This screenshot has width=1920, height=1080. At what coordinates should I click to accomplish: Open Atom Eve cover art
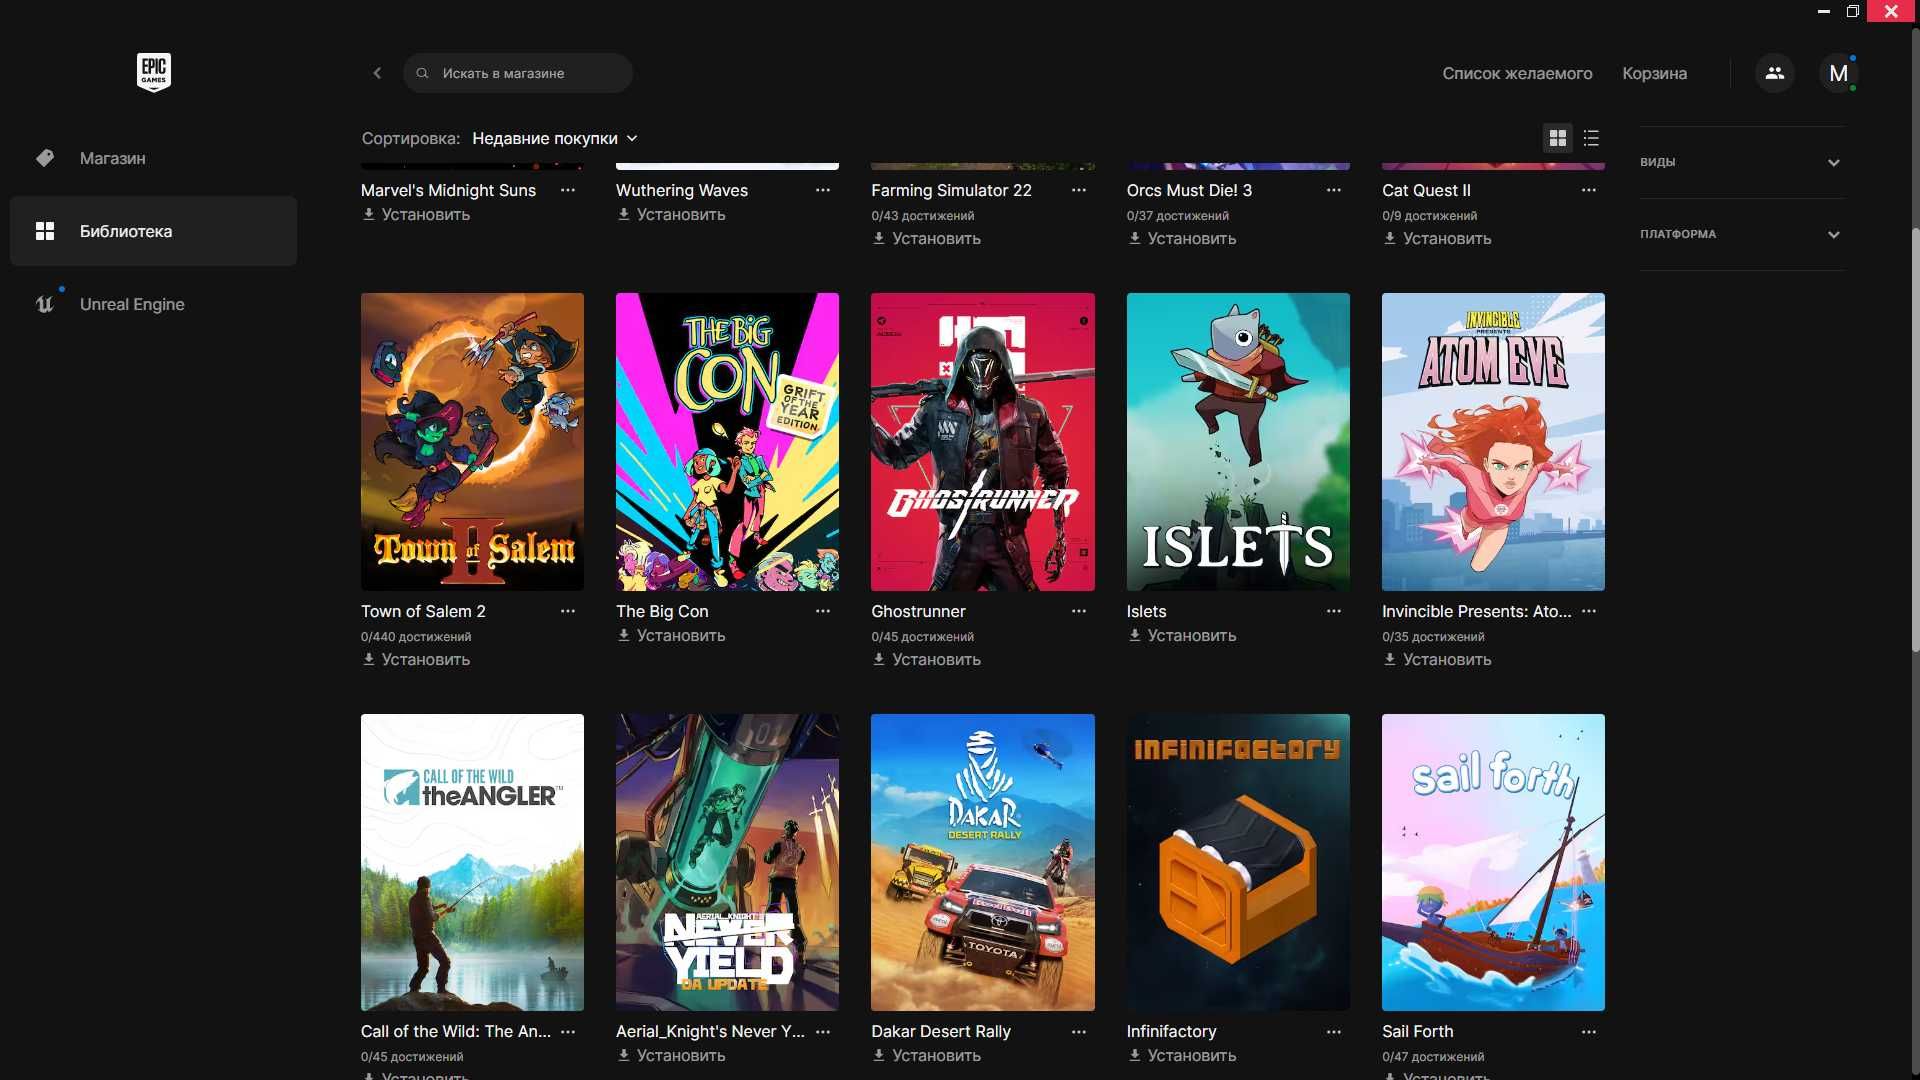1493,441
